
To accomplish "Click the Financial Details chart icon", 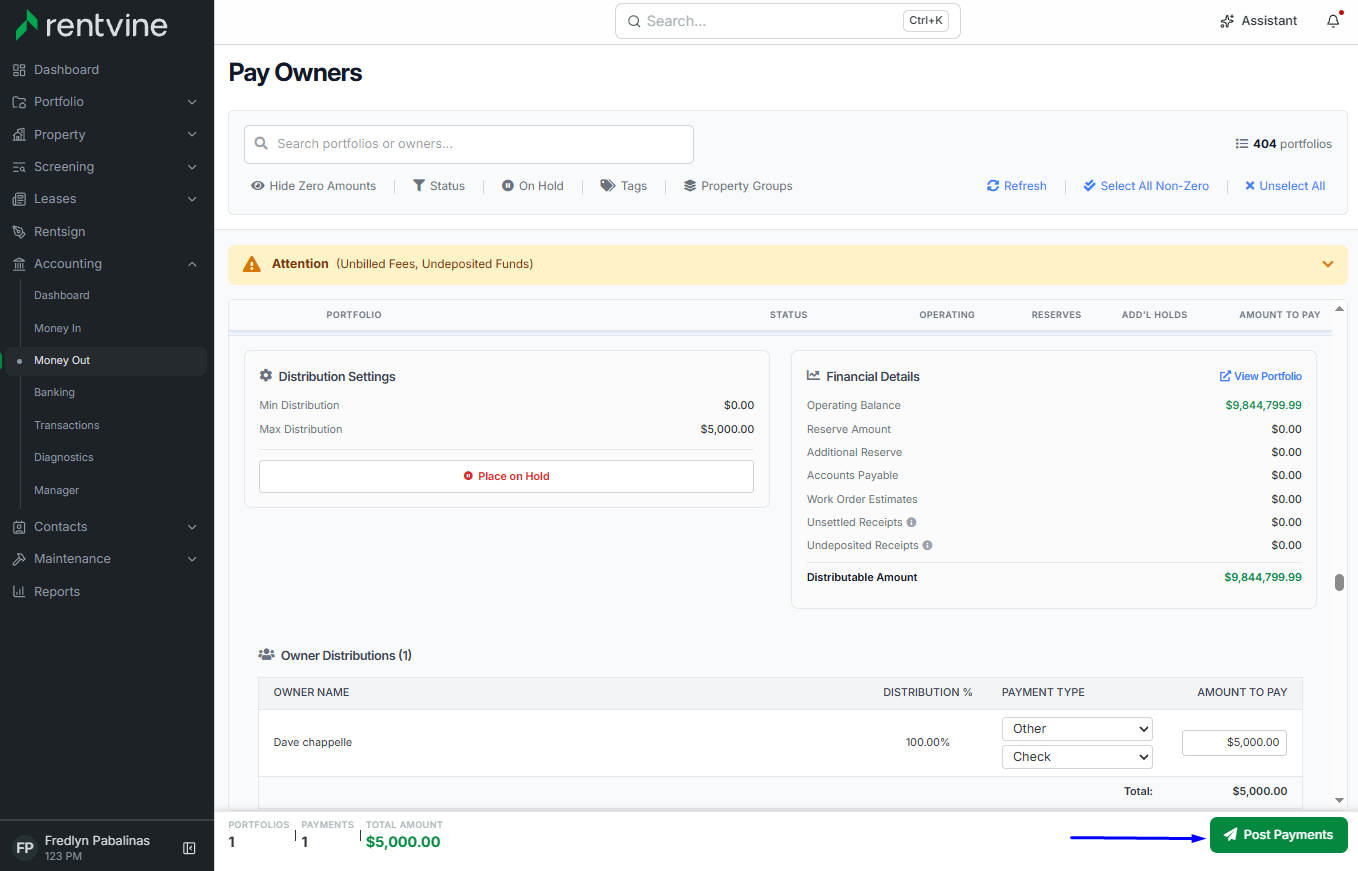I will (x=814, y=376).
